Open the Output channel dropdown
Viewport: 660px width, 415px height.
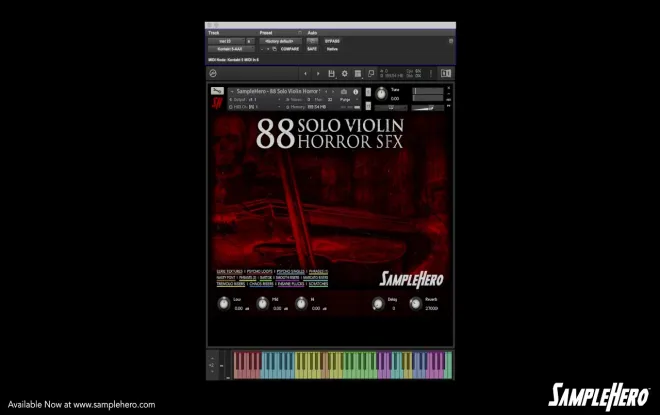(254, 100)
